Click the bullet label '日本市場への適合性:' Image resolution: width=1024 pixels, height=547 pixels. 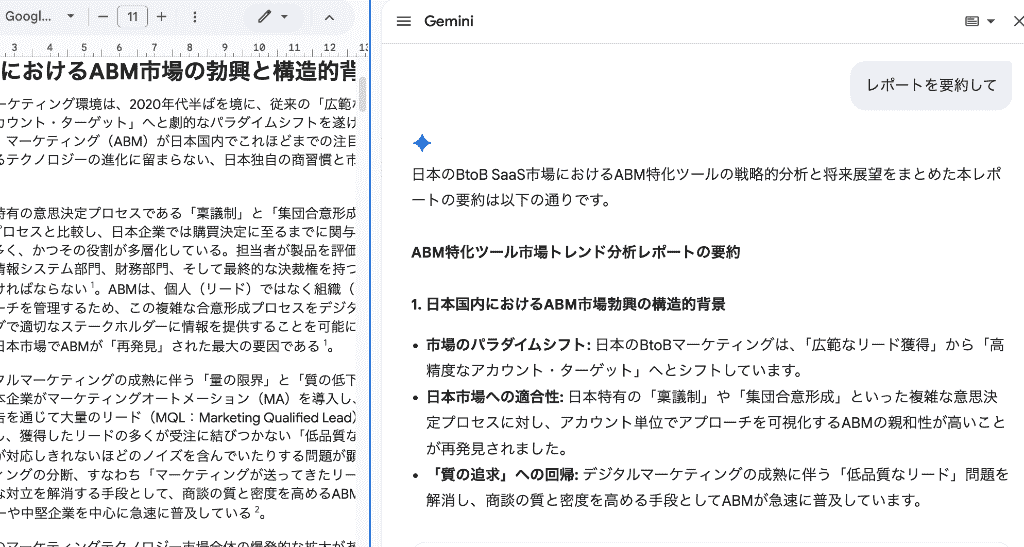(494, 396)
